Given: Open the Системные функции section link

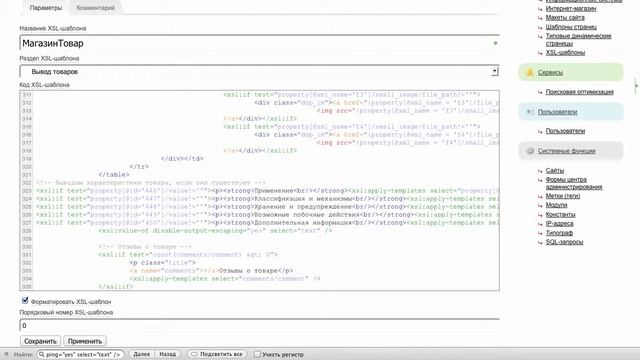Looking at the screenshot, I should pyautogui.click(x=567, y=151).
